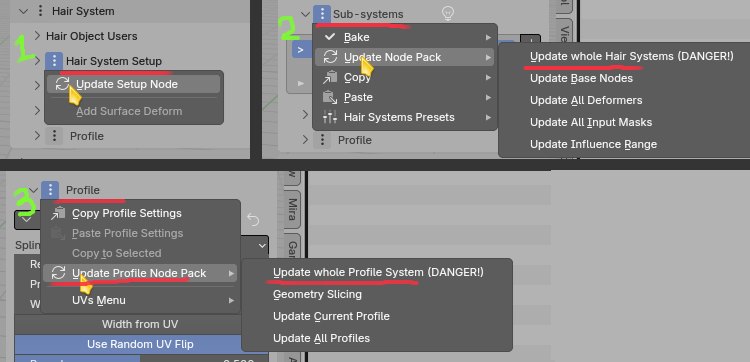Open the dropdown chevron right of Copy to Selected
This screenshot has width=750, height=362.
tap(262, 246)
